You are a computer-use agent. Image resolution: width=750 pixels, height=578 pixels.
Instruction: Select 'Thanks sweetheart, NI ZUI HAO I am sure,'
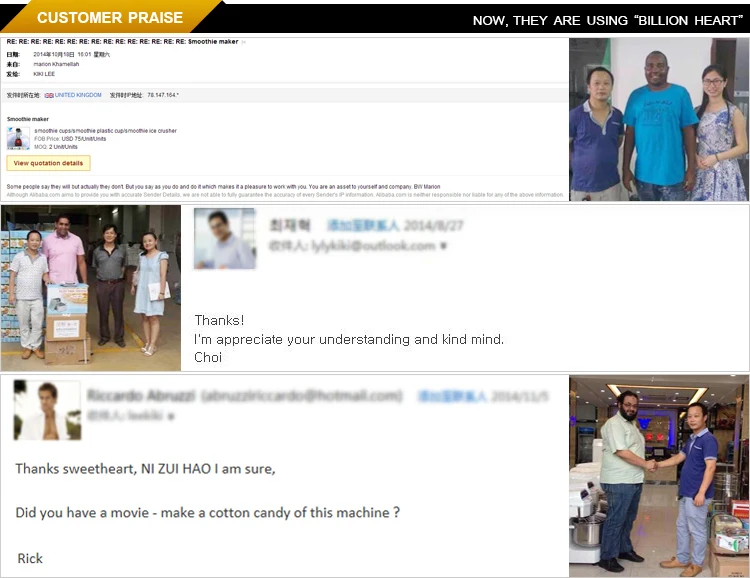(x=145, y=468)
